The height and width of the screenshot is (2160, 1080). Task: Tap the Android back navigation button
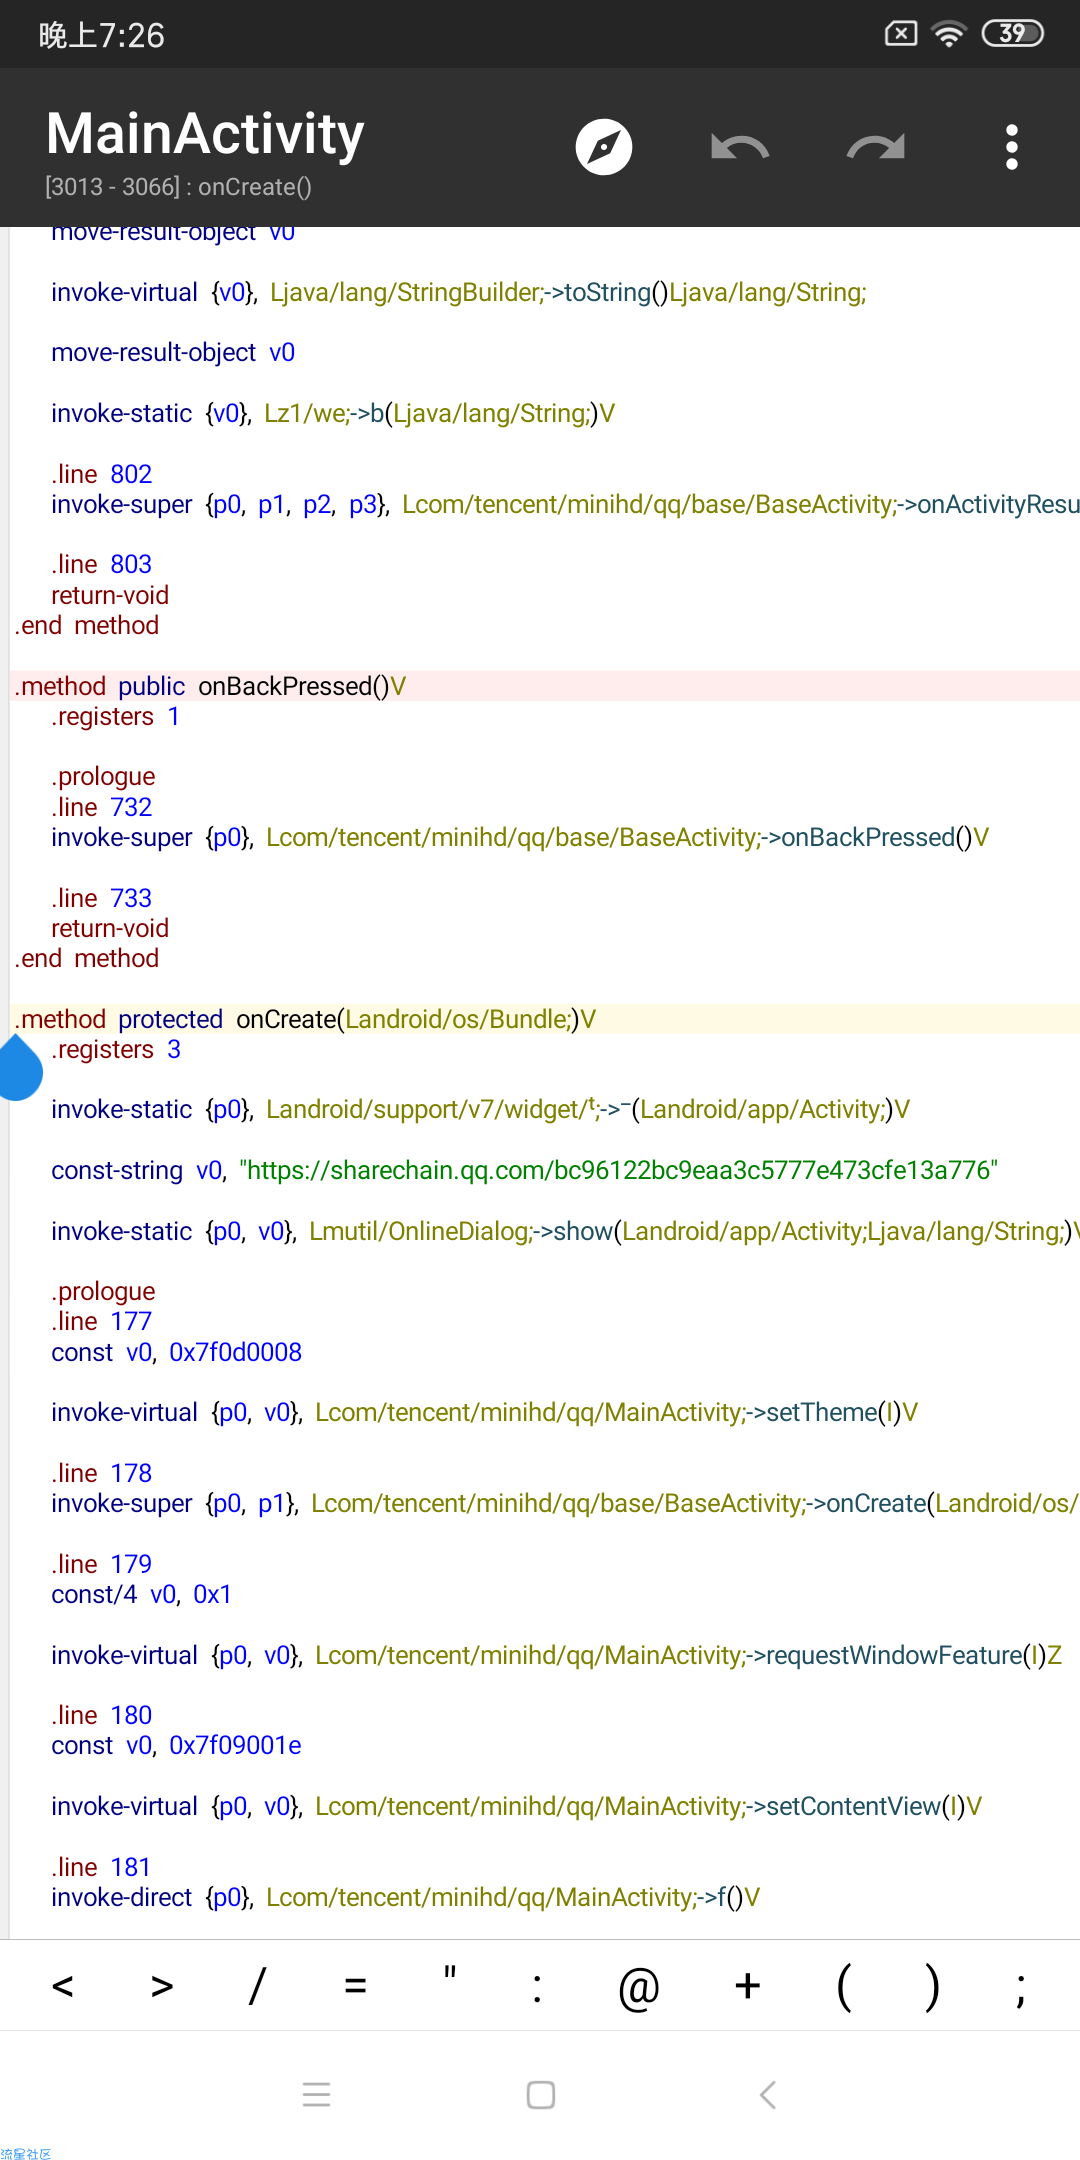pos(767,2094)
